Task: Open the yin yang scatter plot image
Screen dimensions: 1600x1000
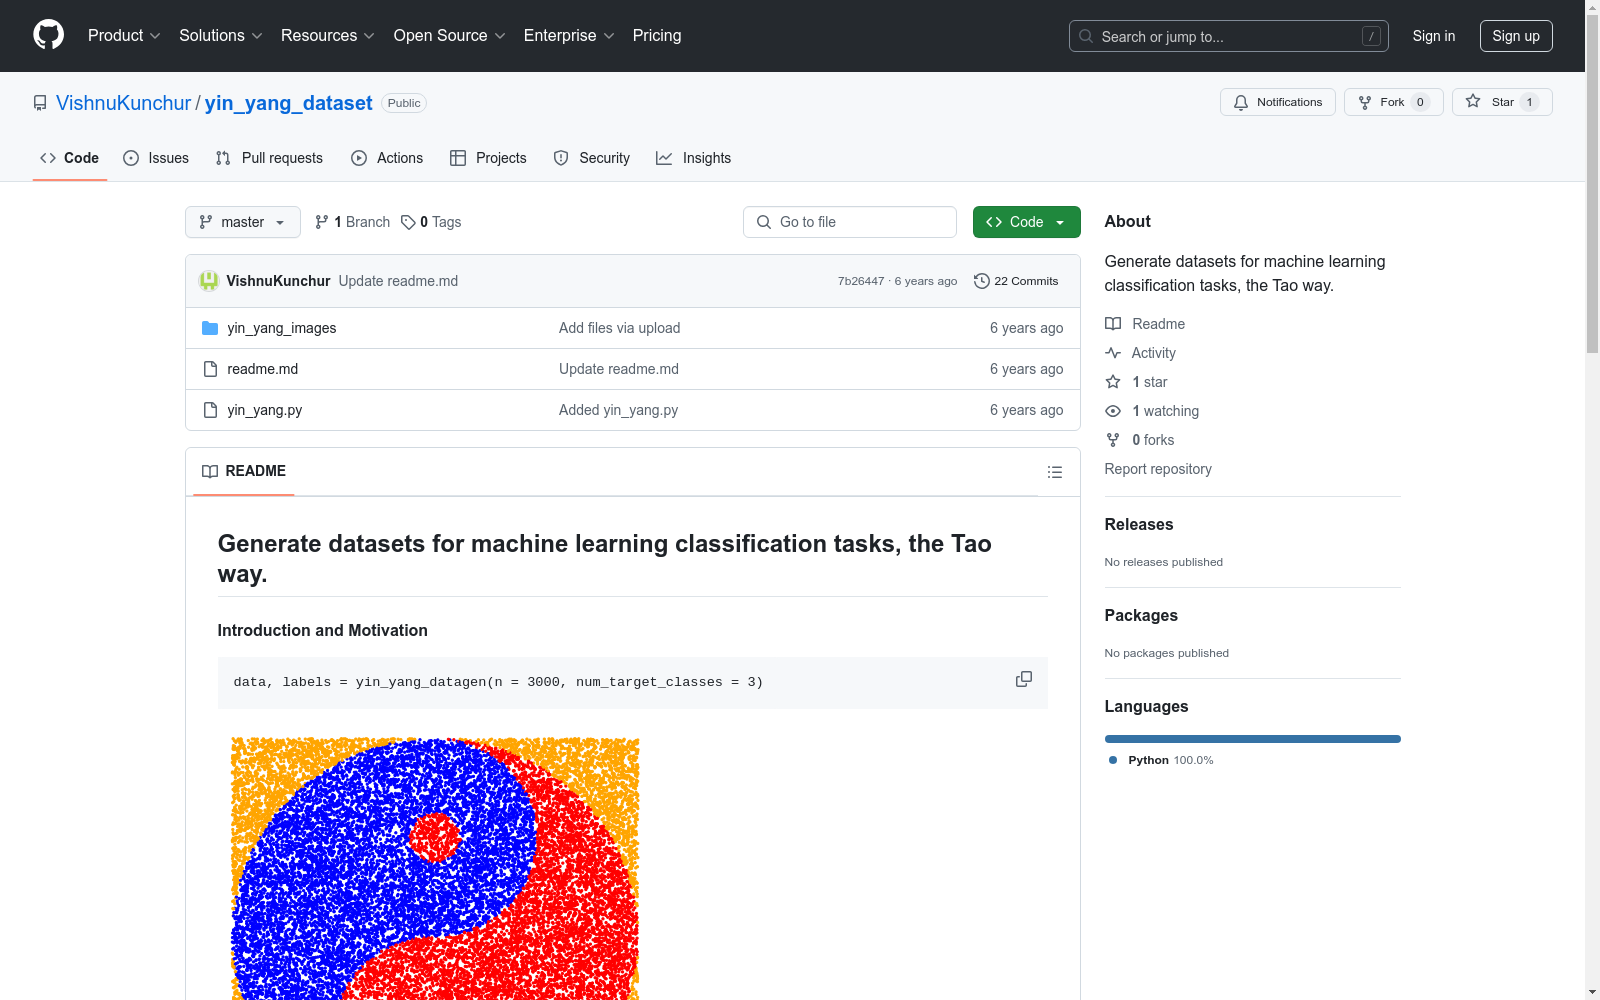Action: coord(435,868)
